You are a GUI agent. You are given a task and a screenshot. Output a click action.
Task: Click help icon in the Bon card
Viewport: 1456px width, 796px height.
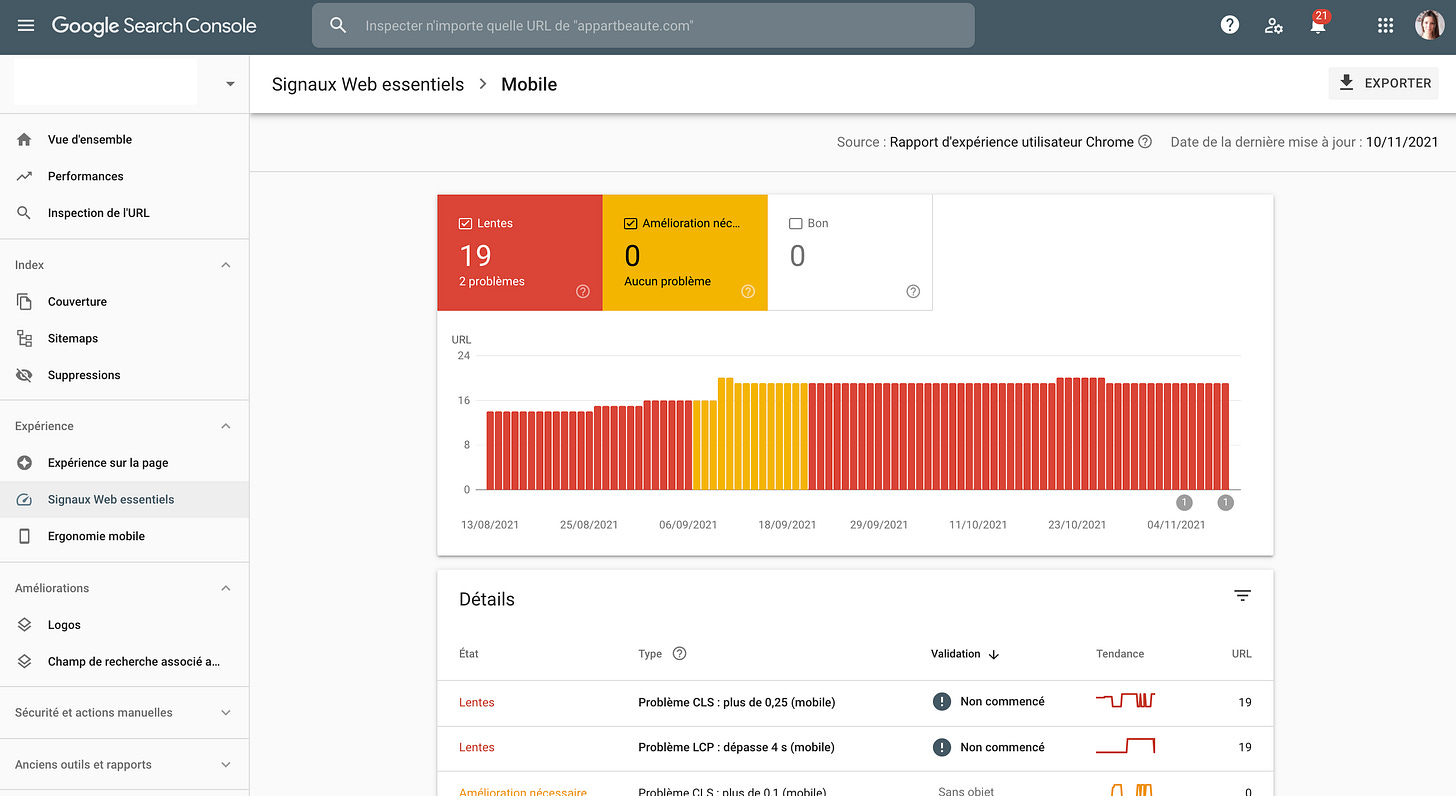[x=913, y=292]
